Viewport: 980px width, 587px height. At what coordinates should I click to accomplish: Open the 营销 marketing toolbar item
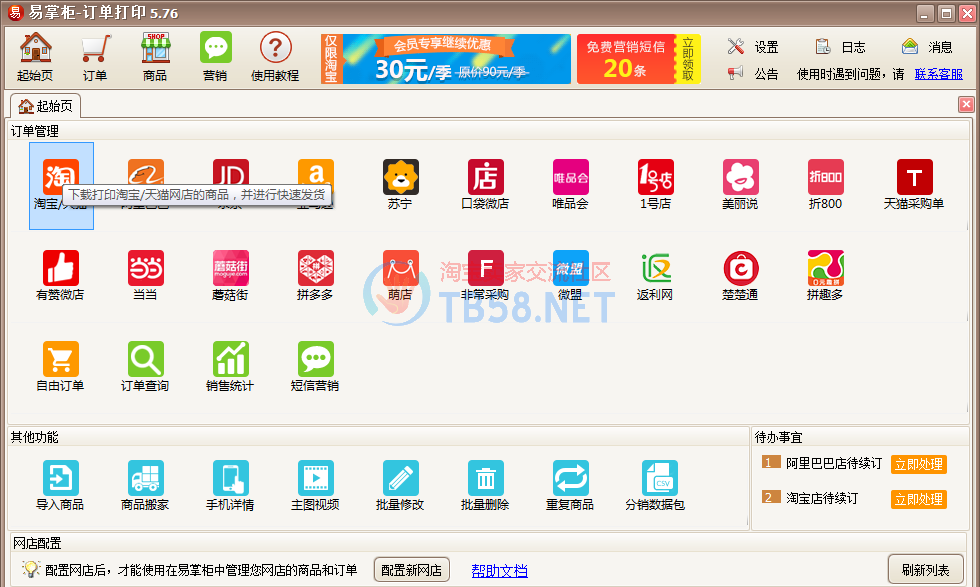215,58
